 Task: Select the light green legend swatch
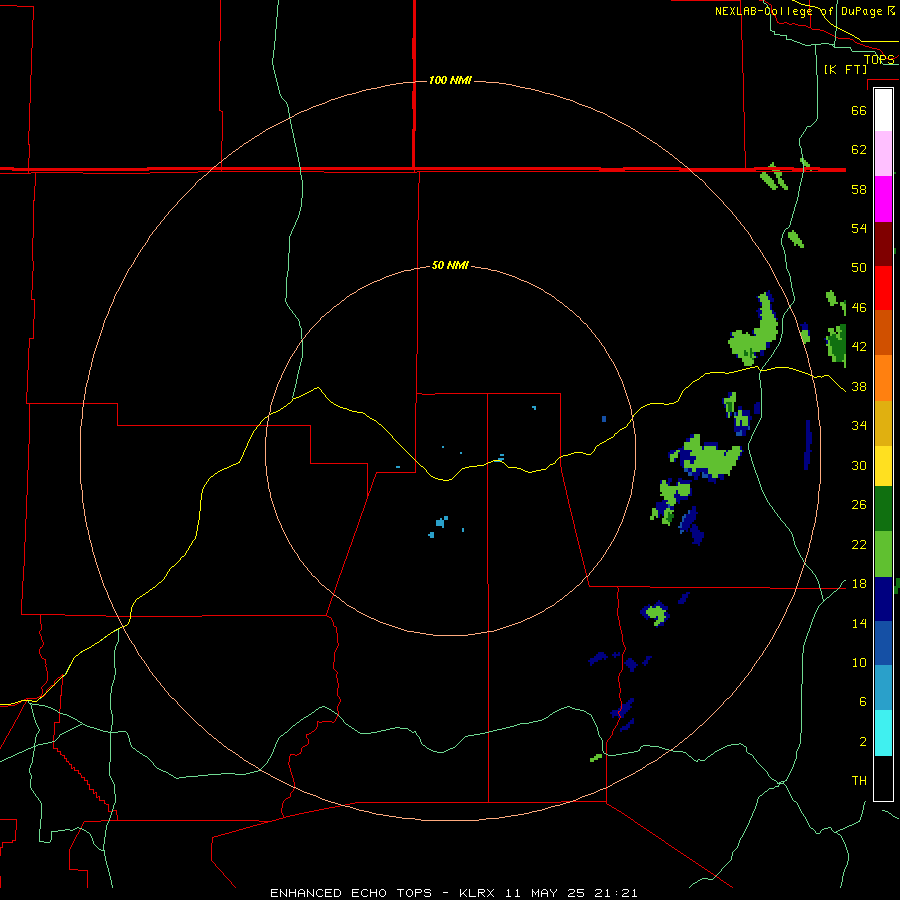[x=883, y=554]
